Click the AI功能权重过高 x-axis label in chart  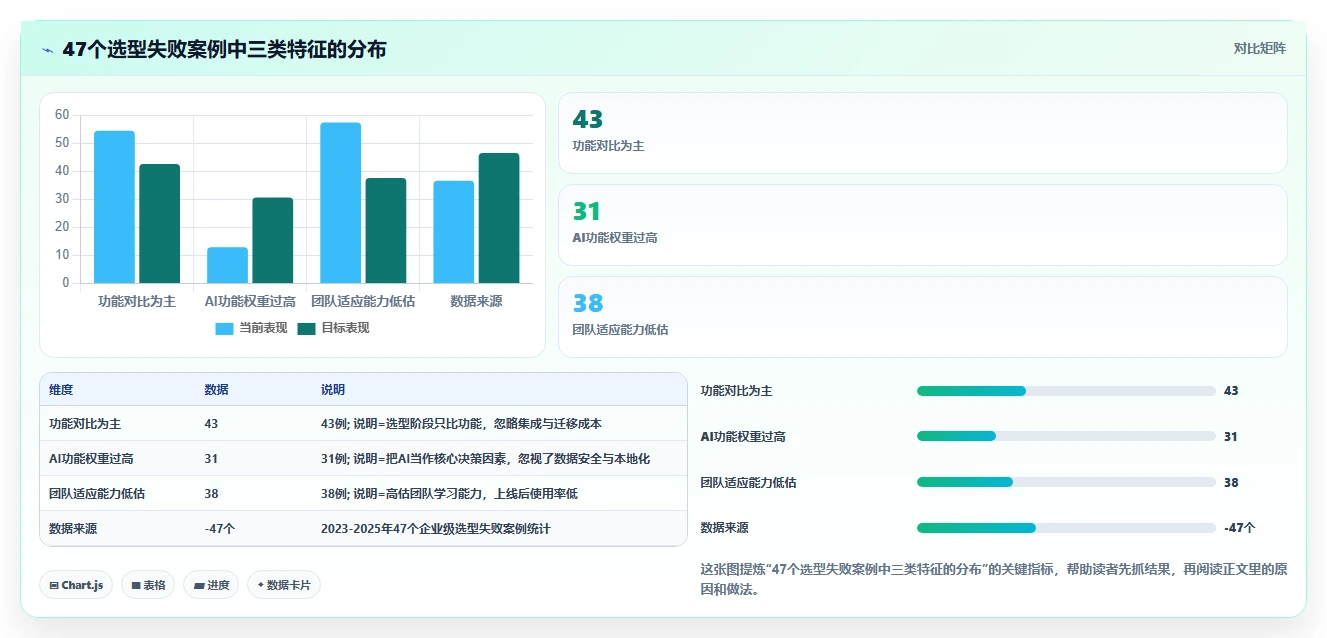pyautogui.click(x=250, y=301)
